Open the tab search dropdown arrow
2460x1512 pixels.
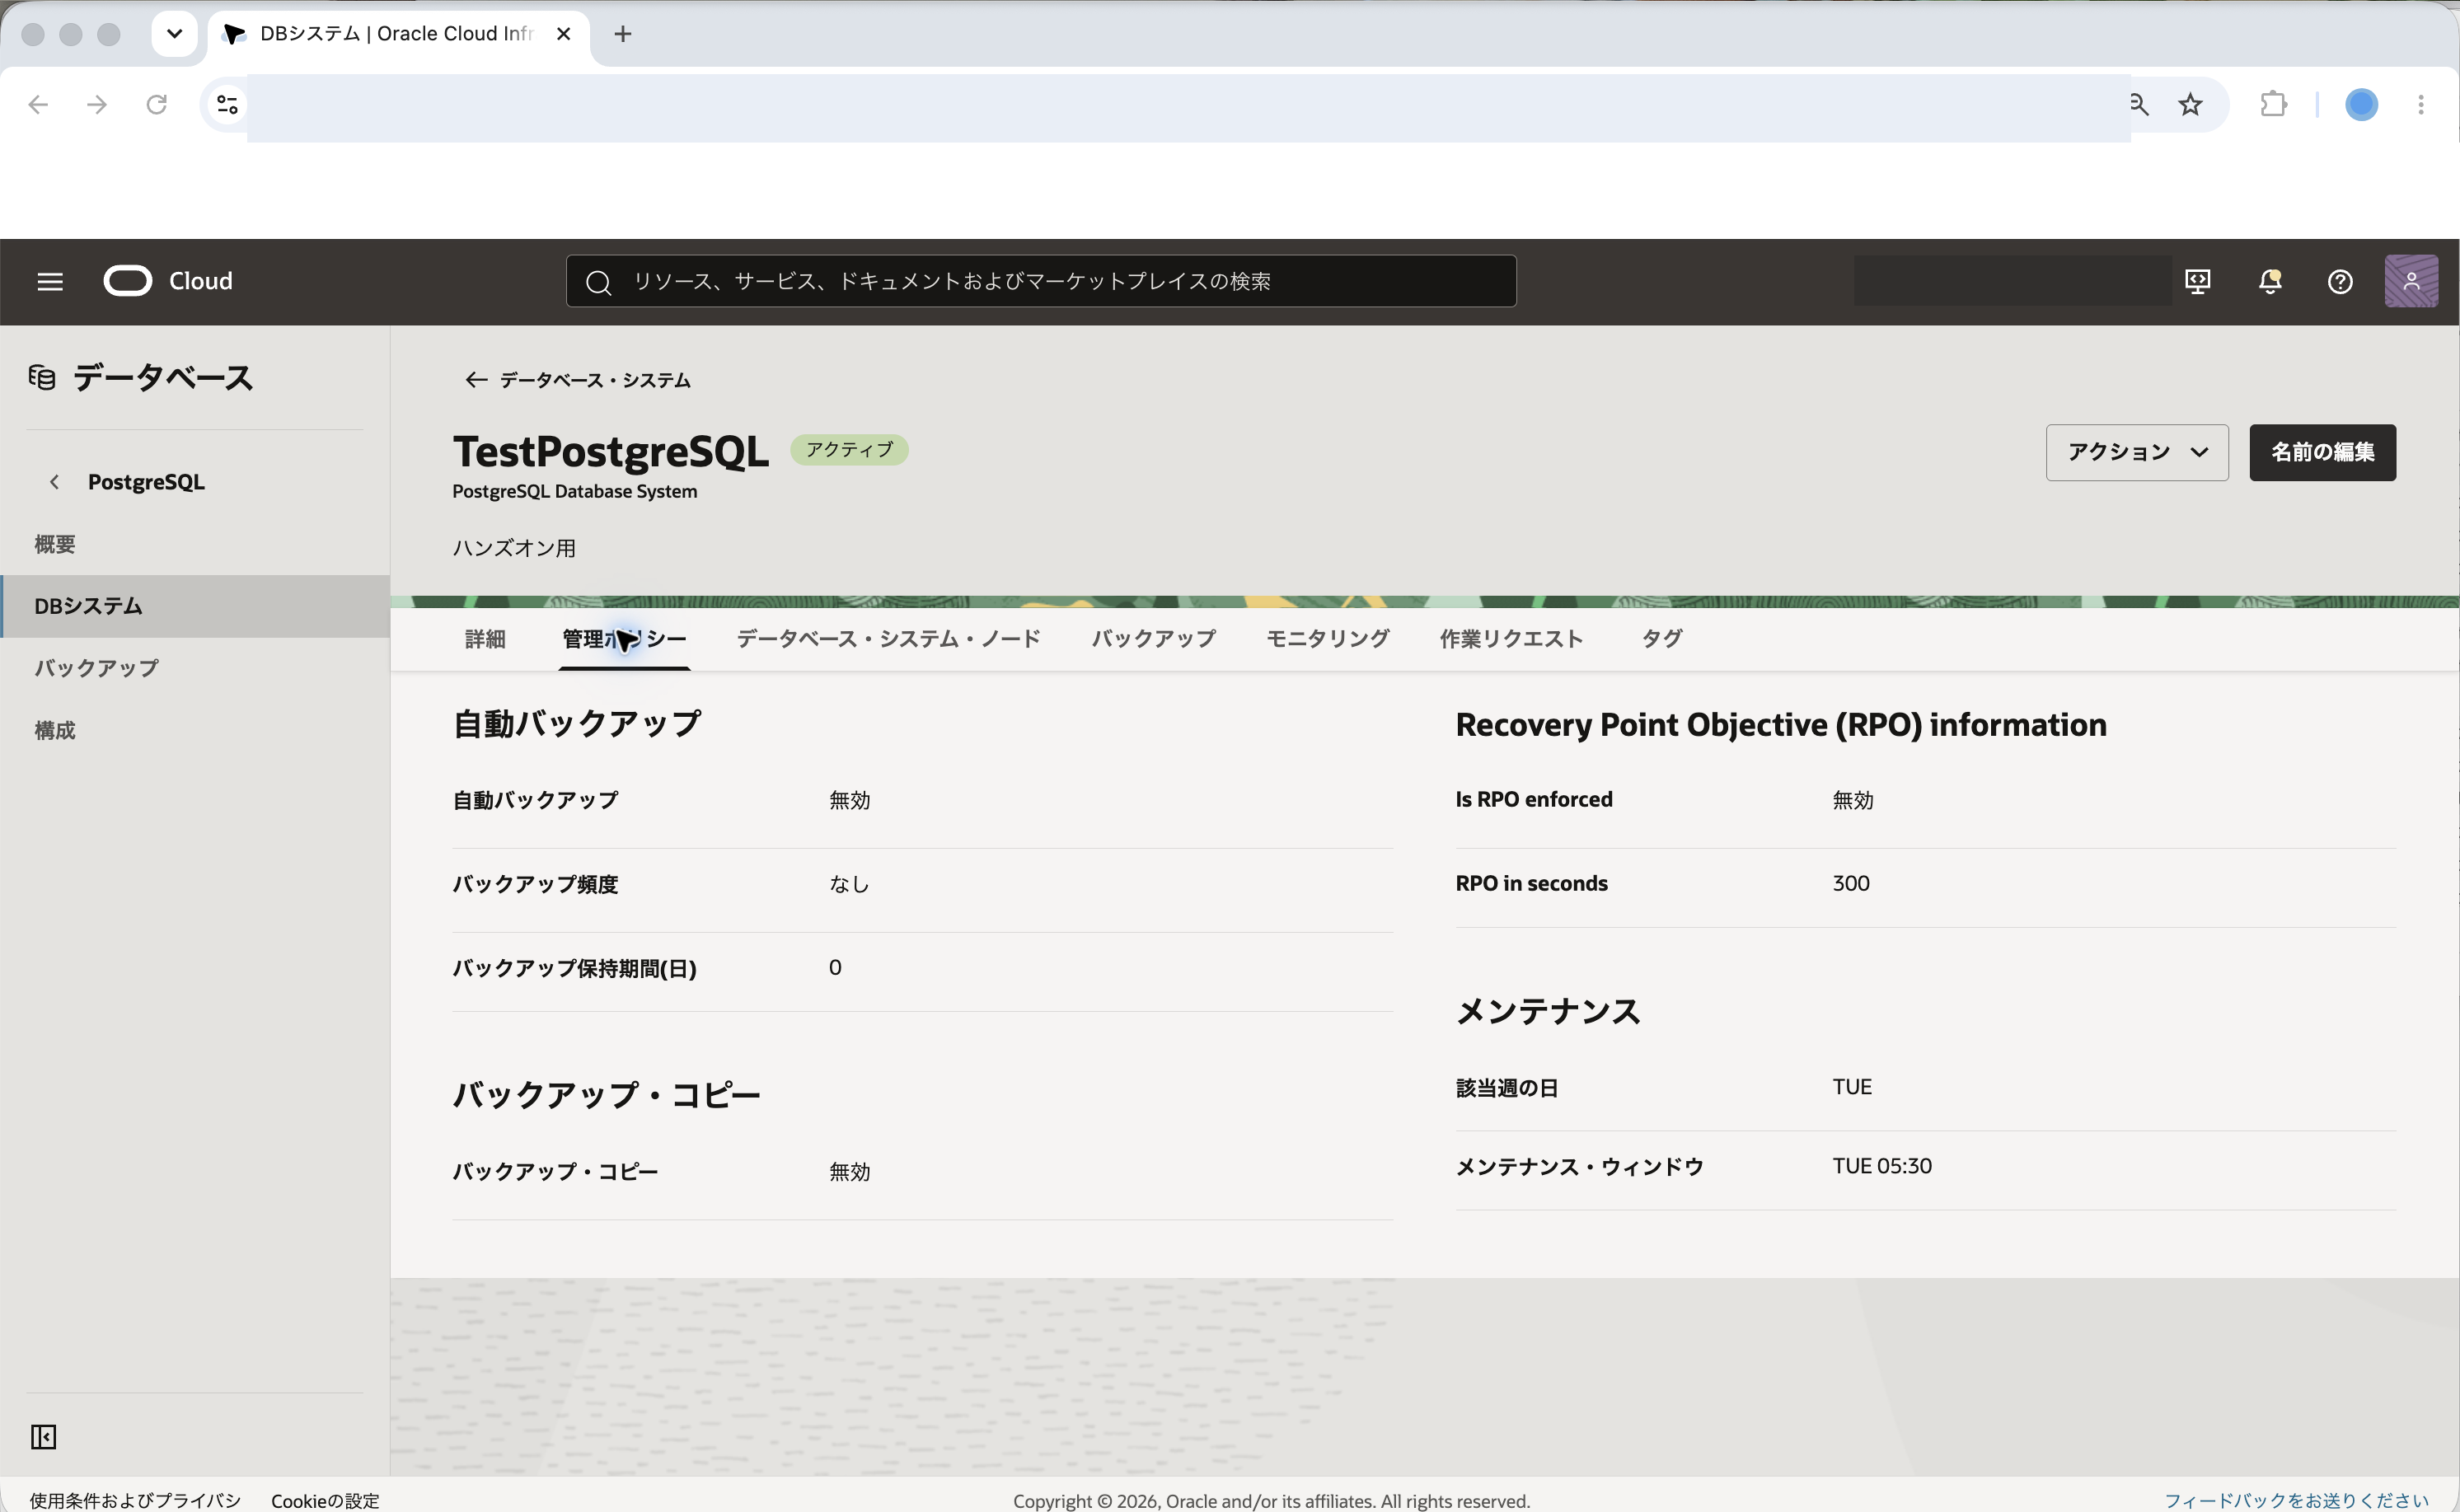click(x=174, y=34)
